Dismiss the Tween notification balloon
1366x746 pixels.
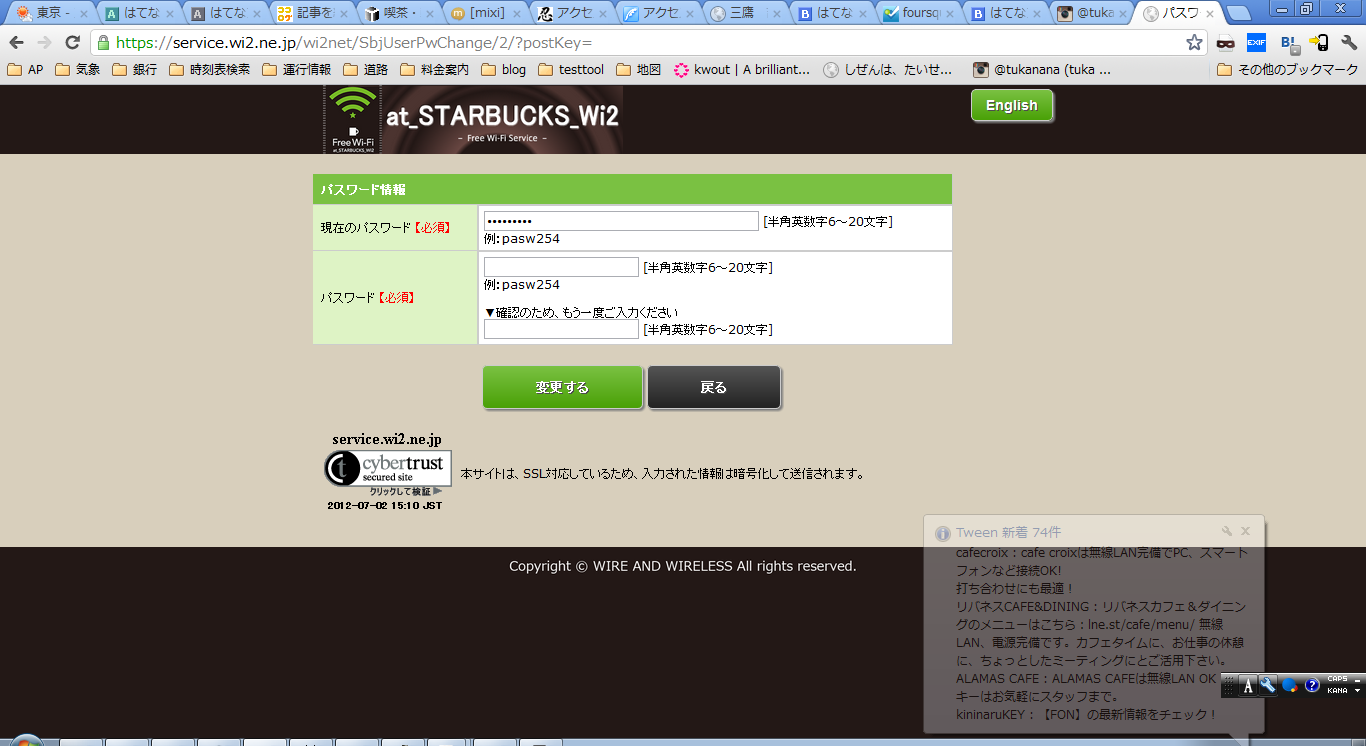(x=1245, y=532)
